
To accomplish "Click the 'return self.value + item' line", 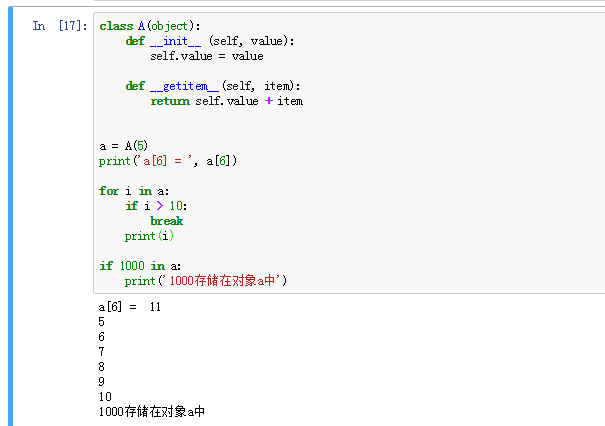I will pyautogui.click(x=226, y=101).
